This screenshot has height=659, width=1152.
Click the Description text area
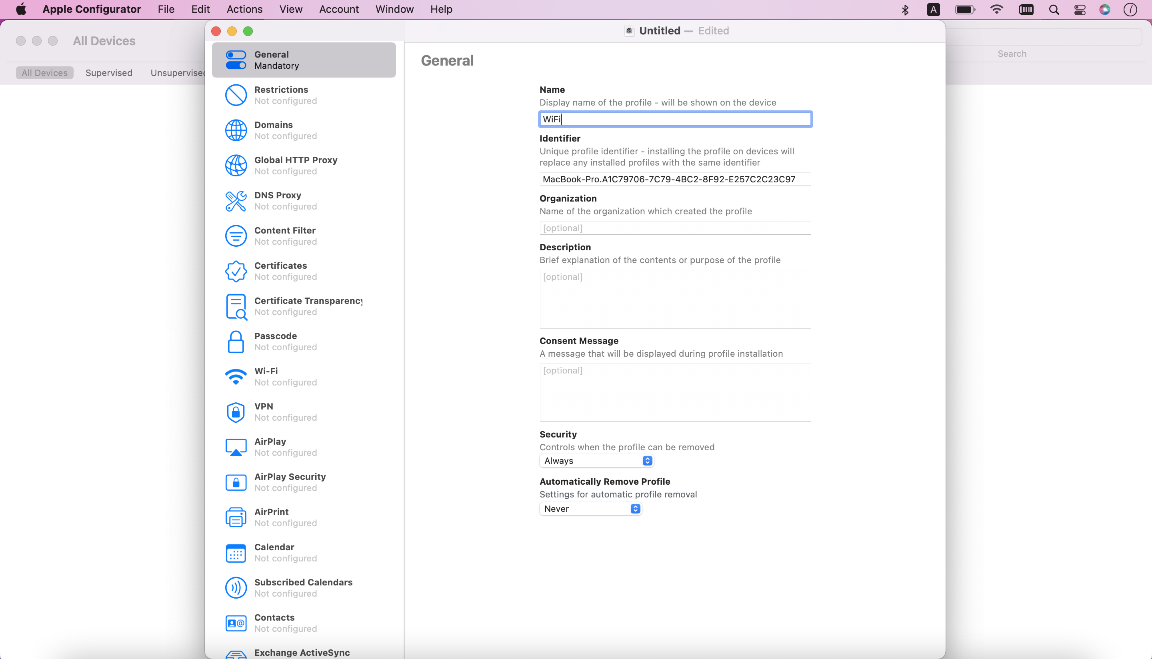(675, 298)
